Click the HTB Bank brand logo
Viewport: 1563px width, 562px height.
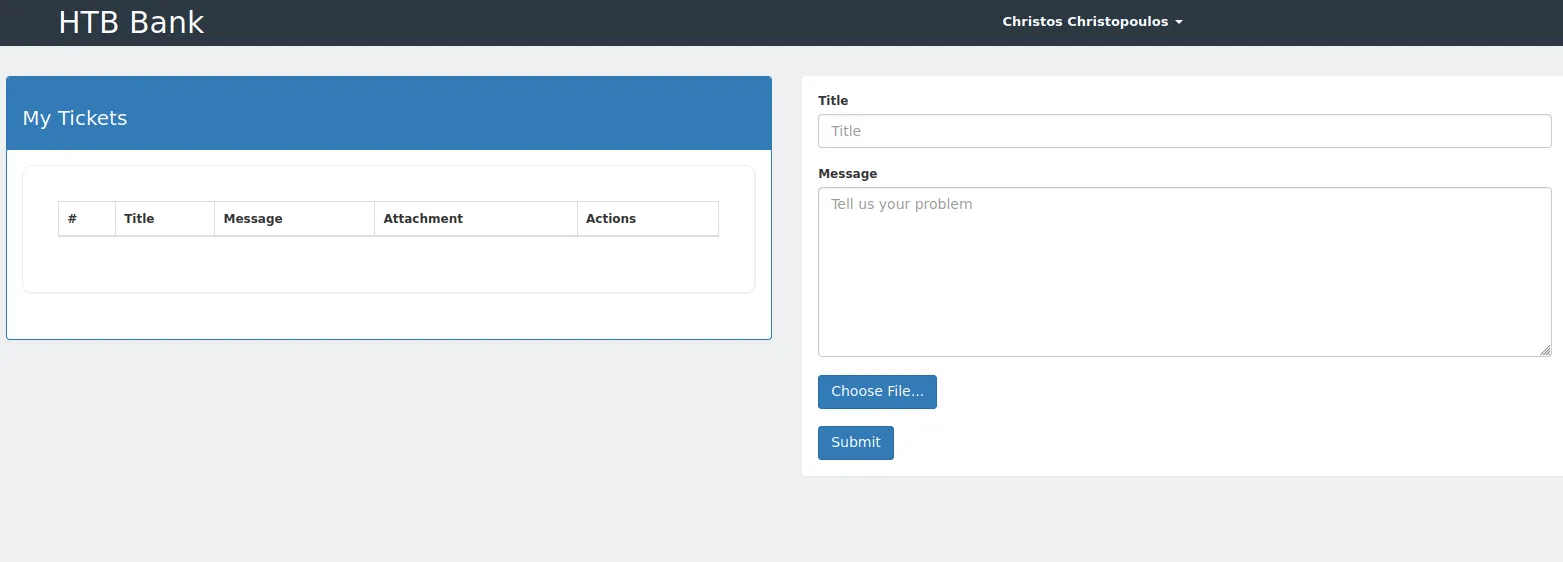(131, 22)
